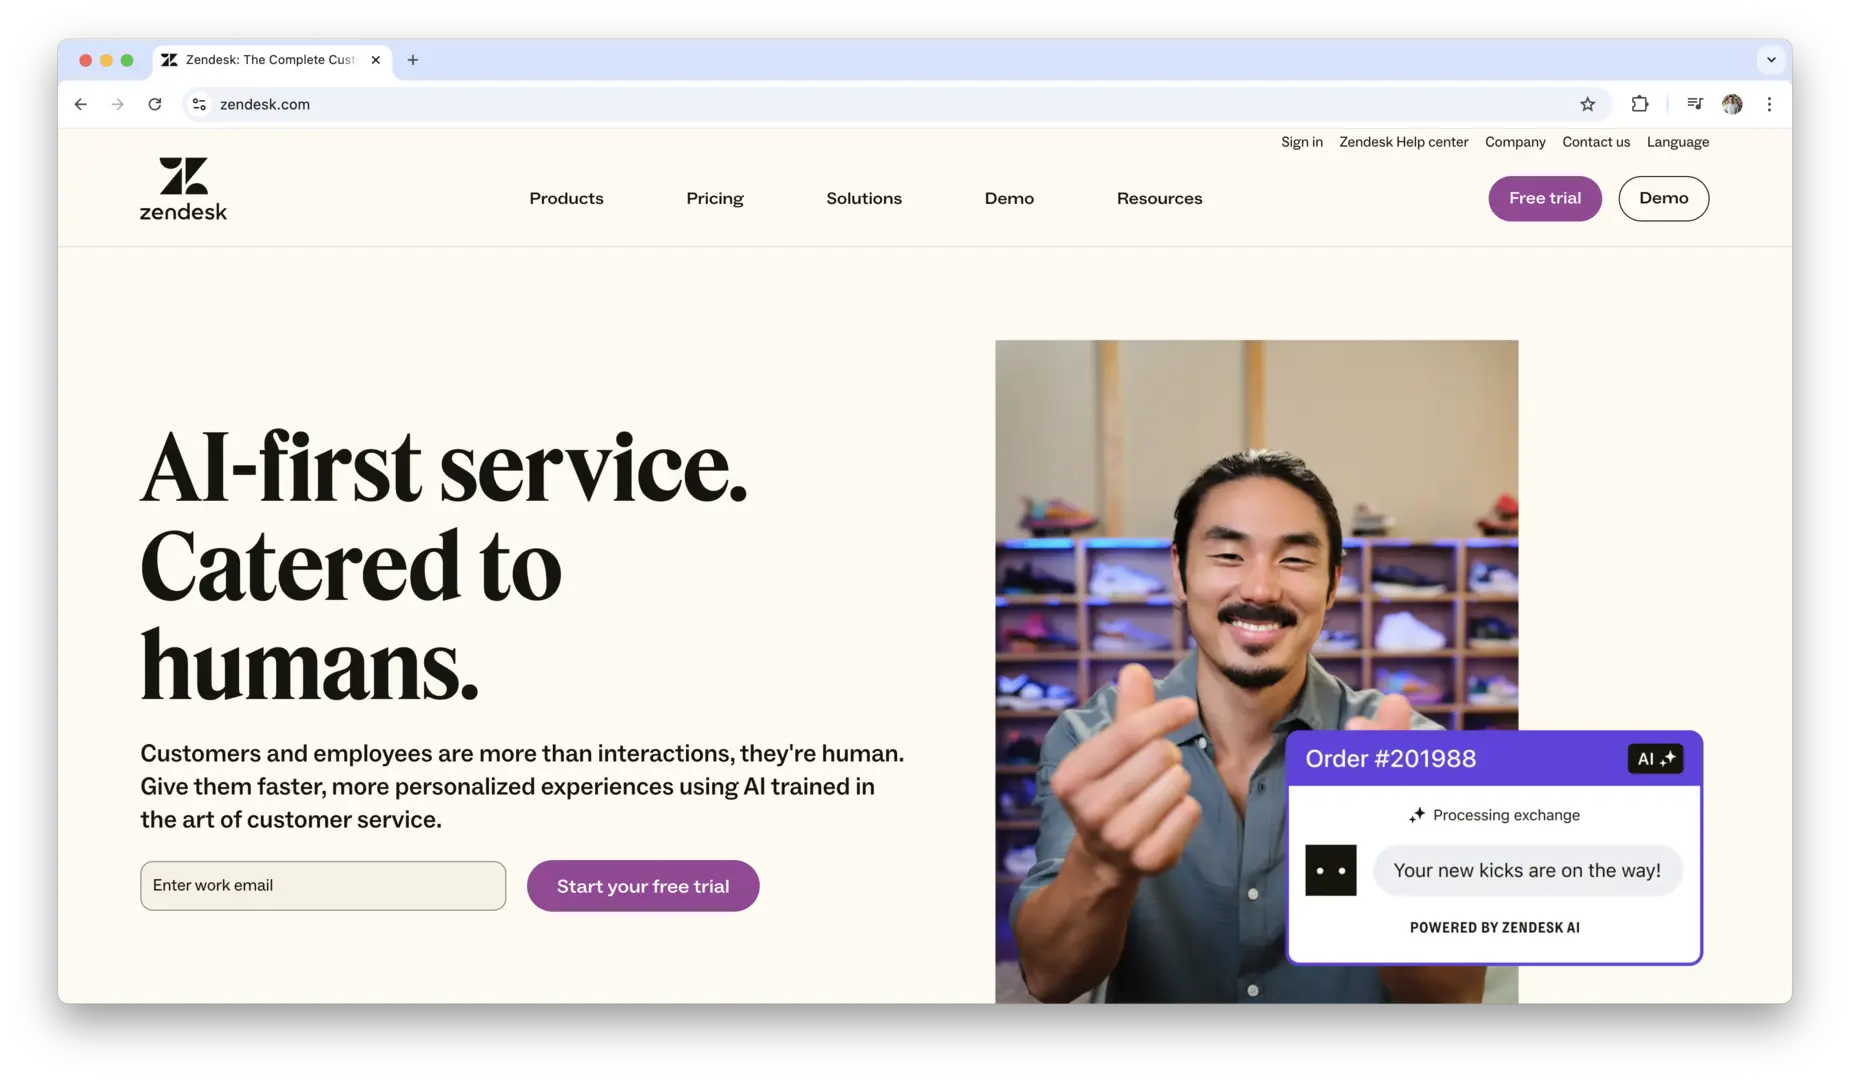Reload the page
The height and width of the screenshot is (1080, 1850).
pos(155,104)
